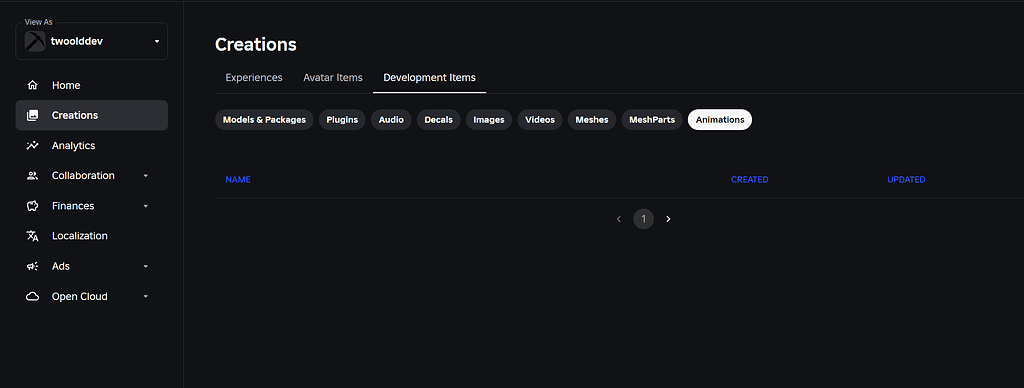1024x388 pixels.
Task: Expand the Collaboration submenu arrow
Action: click(x=146, y=176)
